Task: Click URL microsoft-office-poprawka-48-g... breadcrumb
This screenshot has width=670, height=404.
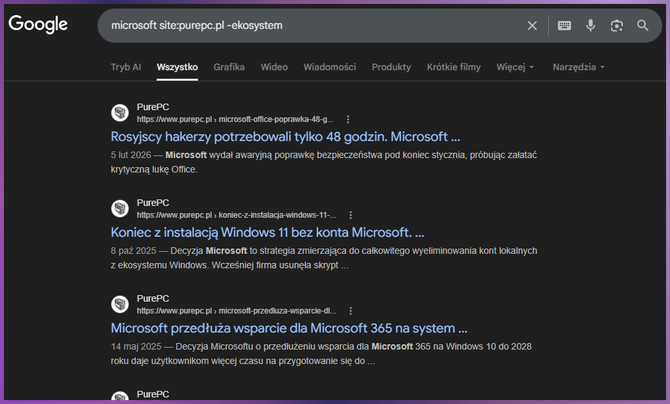Action: (235, 119)
